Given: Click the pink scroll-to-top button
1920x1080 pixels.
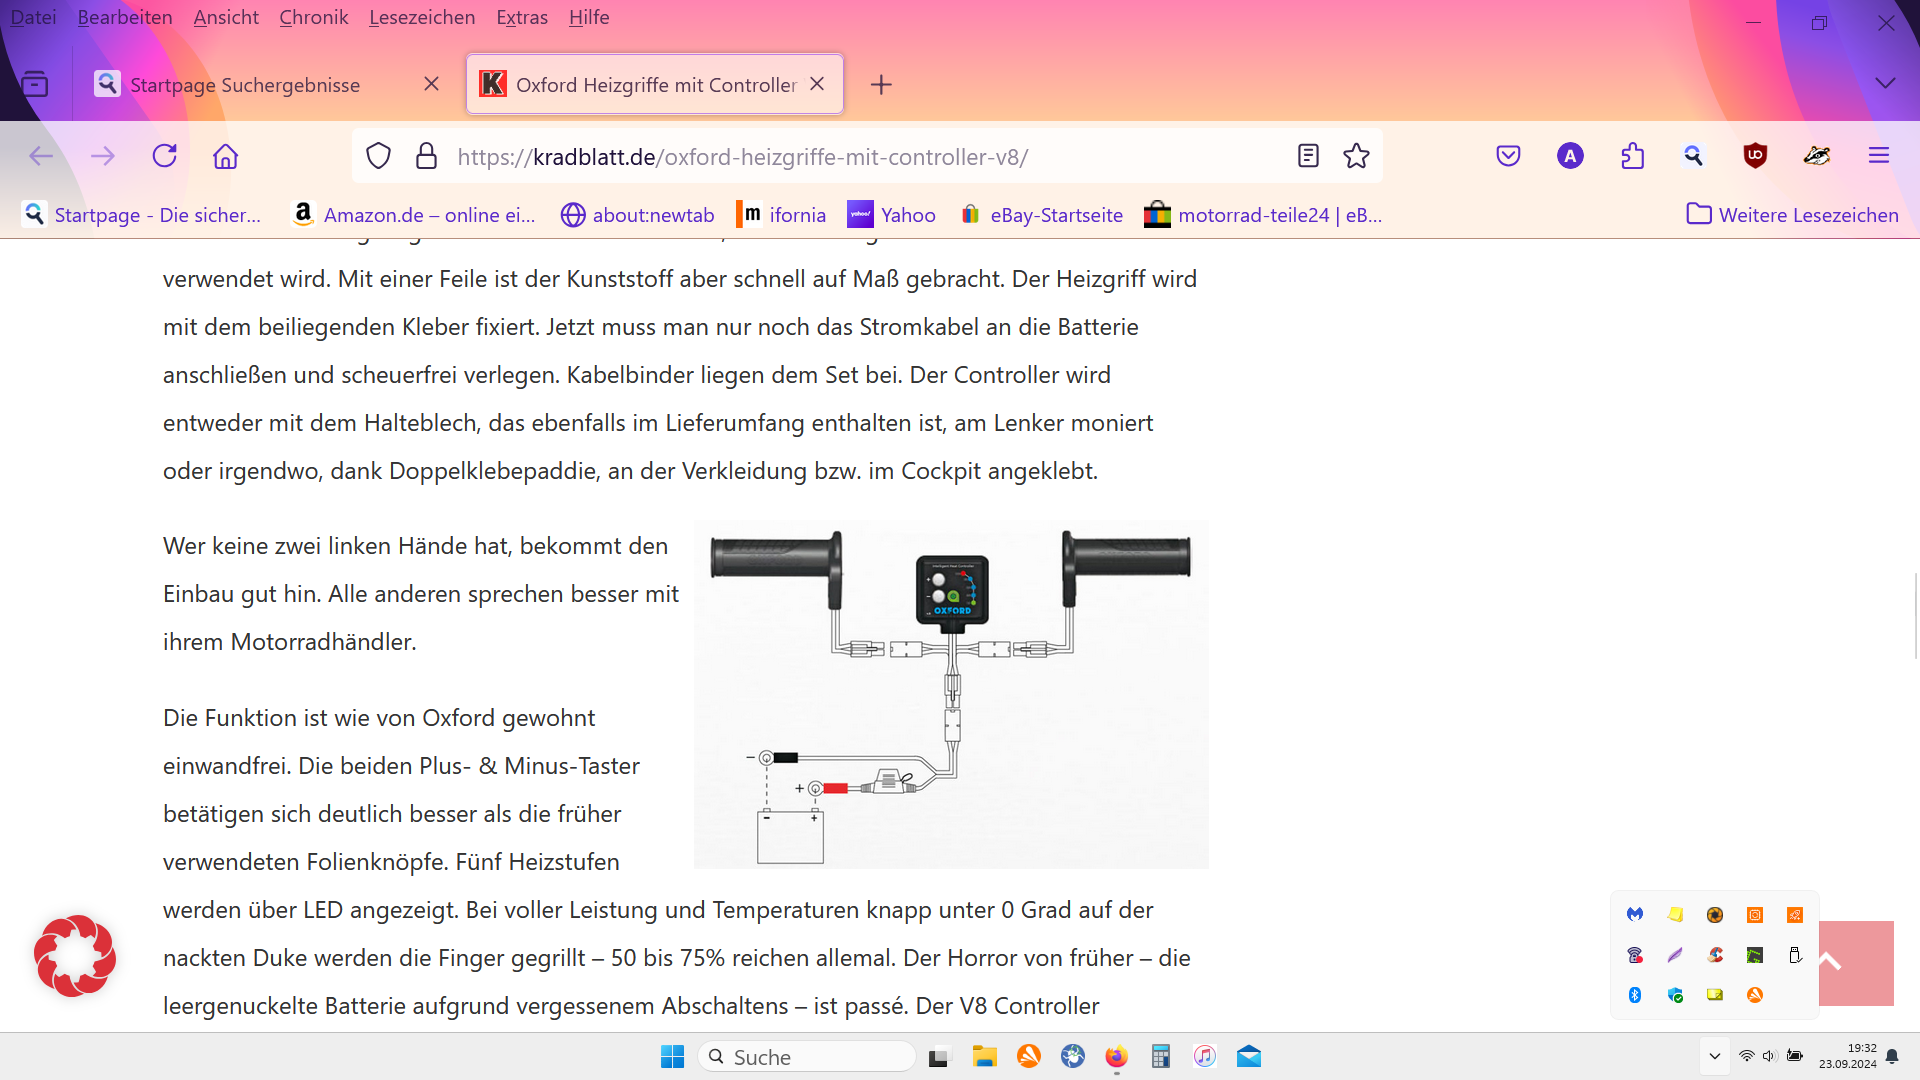Looking at the screenshot, I should click(1856, 962).
